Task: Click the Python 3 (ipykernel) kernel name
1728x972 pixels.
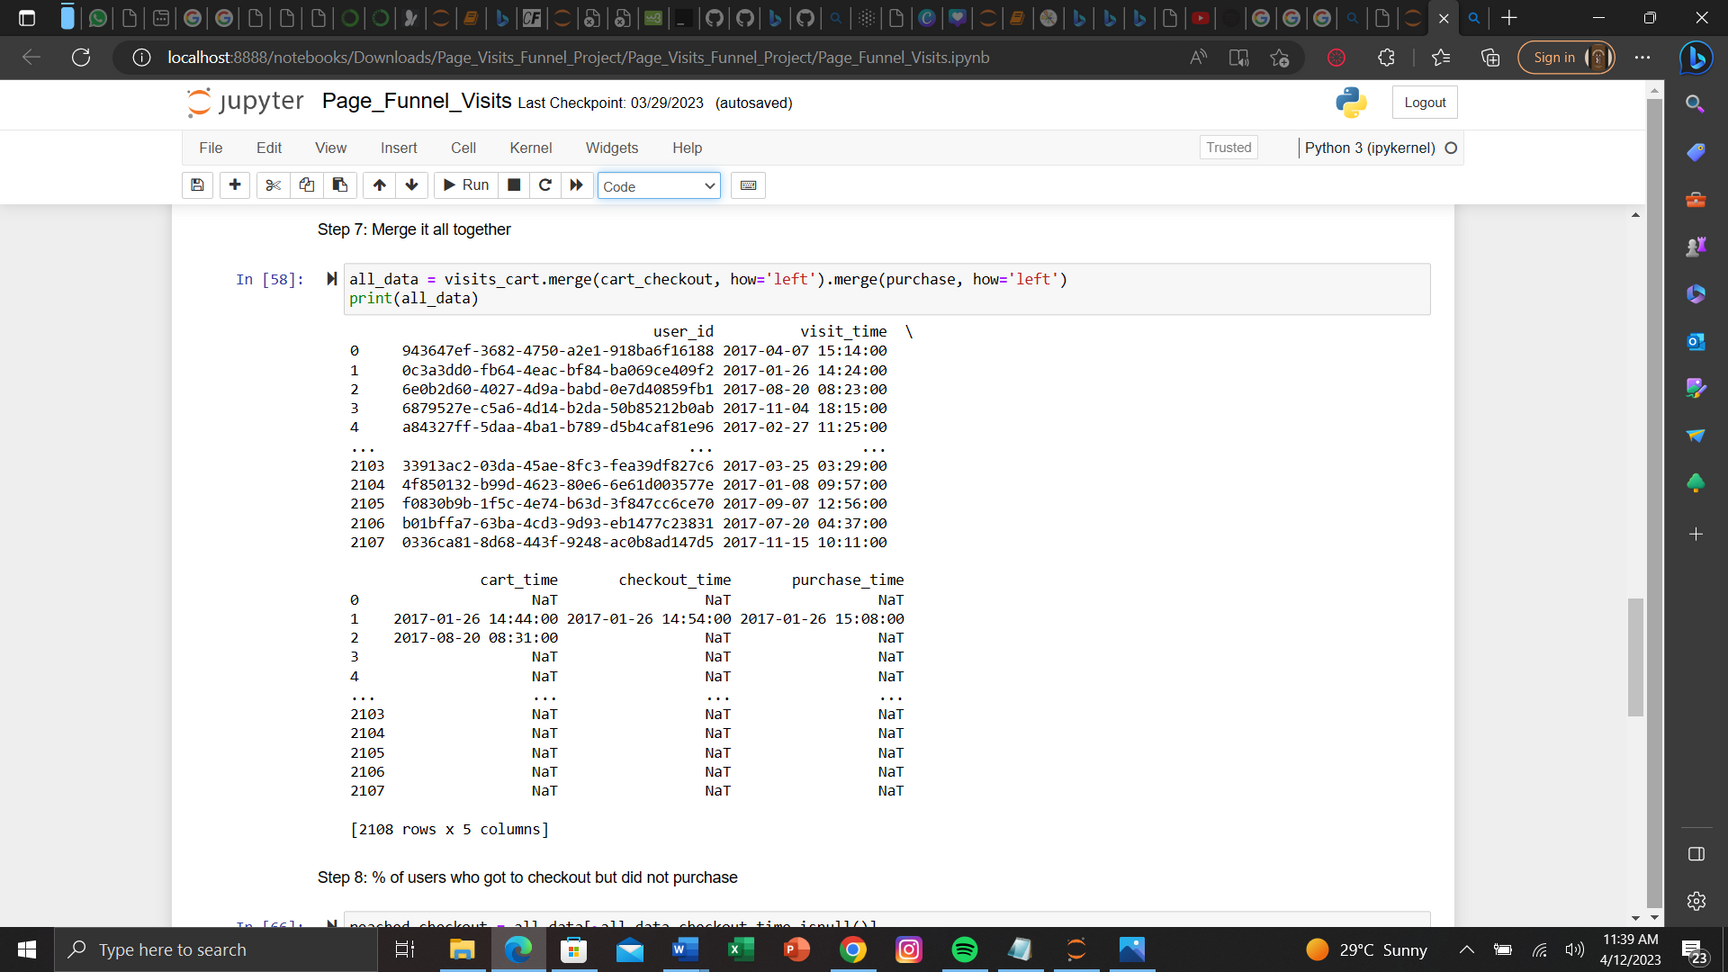Action: click(1370, 148)
